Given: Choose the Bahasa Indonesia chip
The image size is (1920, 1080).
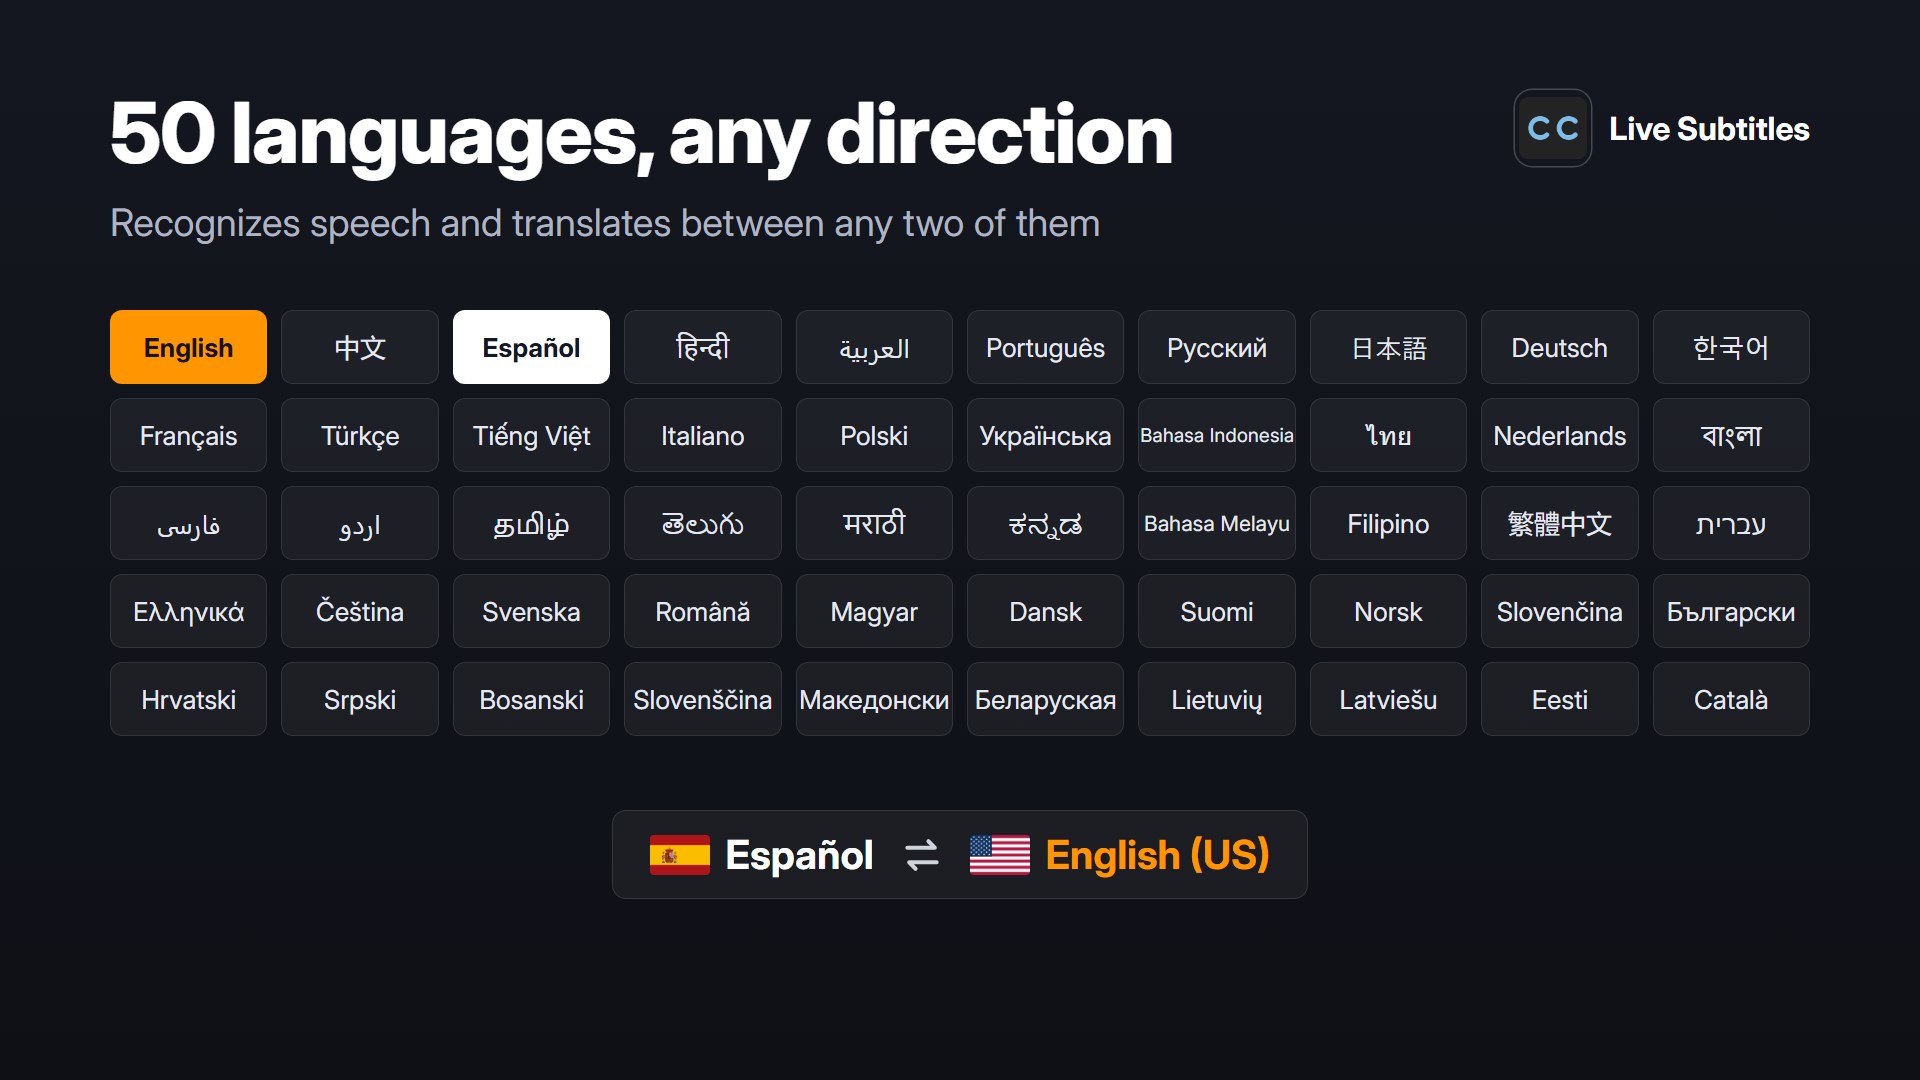Looking at the screenshot, I should 1217,435.
